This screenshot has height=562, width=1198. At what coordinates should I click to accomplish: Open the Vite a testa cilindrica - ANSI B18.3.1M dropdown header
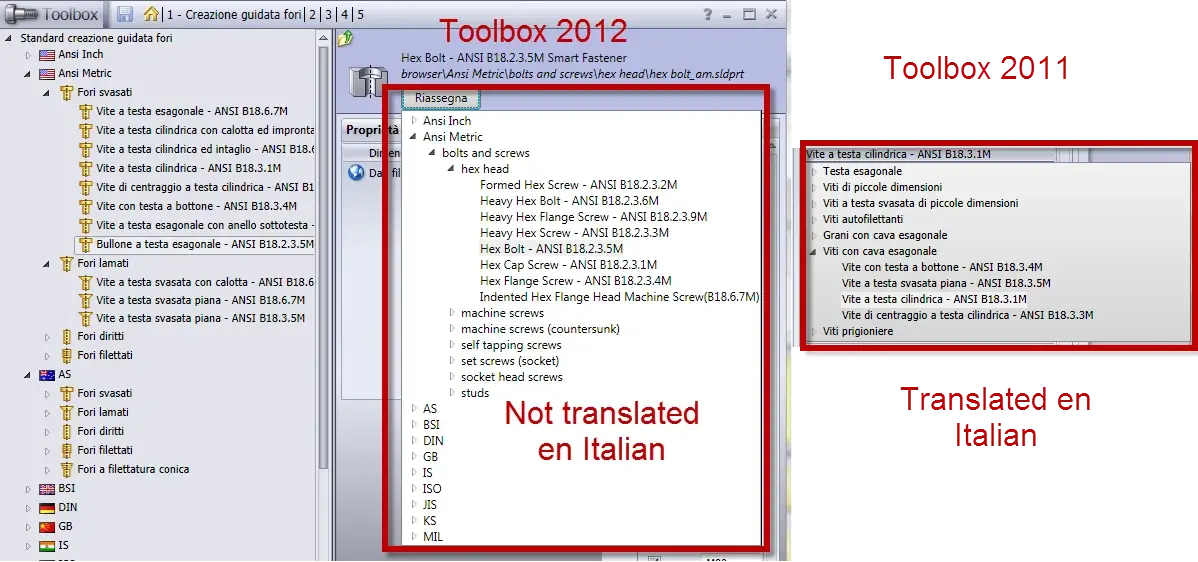(929, 154)
